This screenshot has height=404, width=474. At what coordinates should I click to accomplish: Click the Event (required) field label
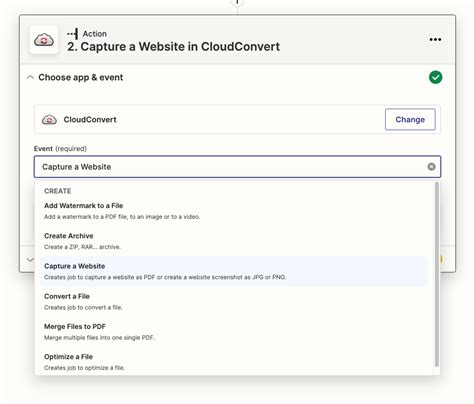60,149
